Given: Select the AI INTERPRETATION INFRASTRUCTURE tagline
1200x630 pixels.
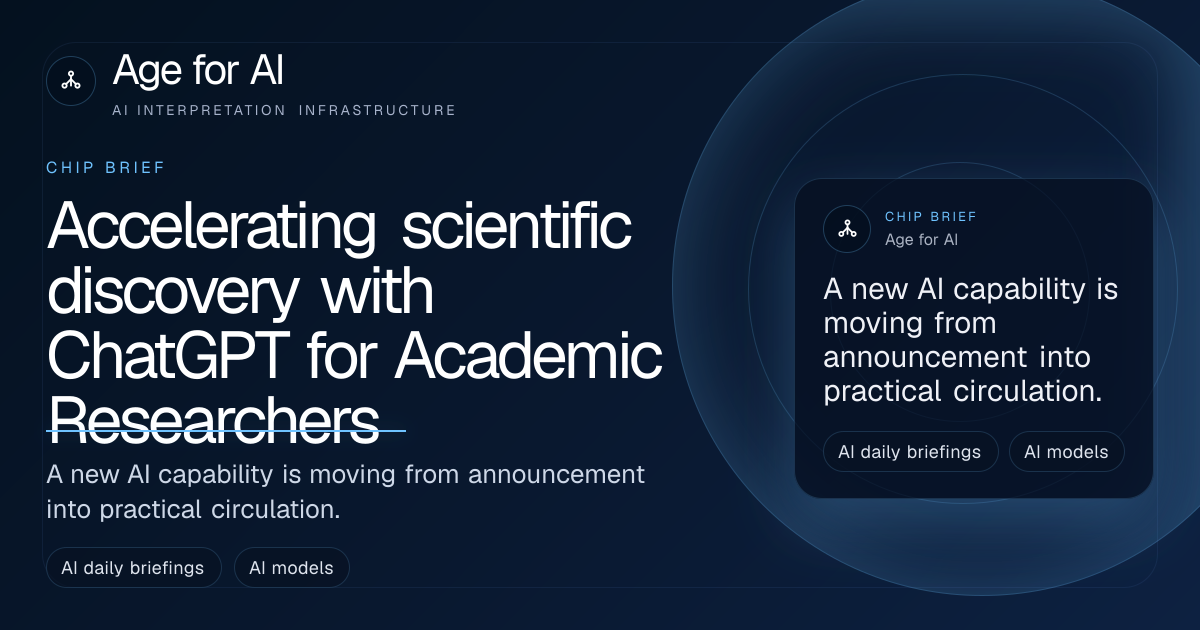Looking at the screenshot, I should pyautogui.click(x=285, y=110).
